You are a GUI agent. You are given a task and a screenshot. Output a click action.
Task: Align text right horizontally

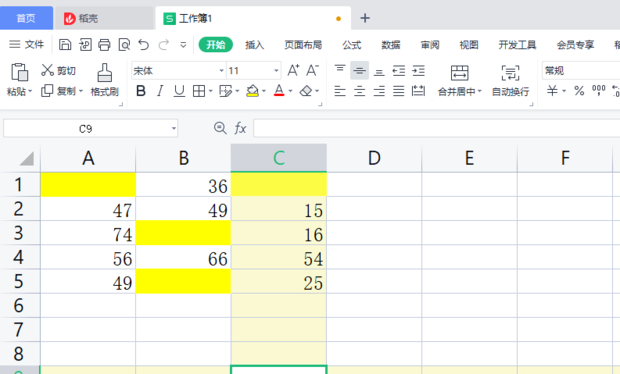(x=379, y=91)
